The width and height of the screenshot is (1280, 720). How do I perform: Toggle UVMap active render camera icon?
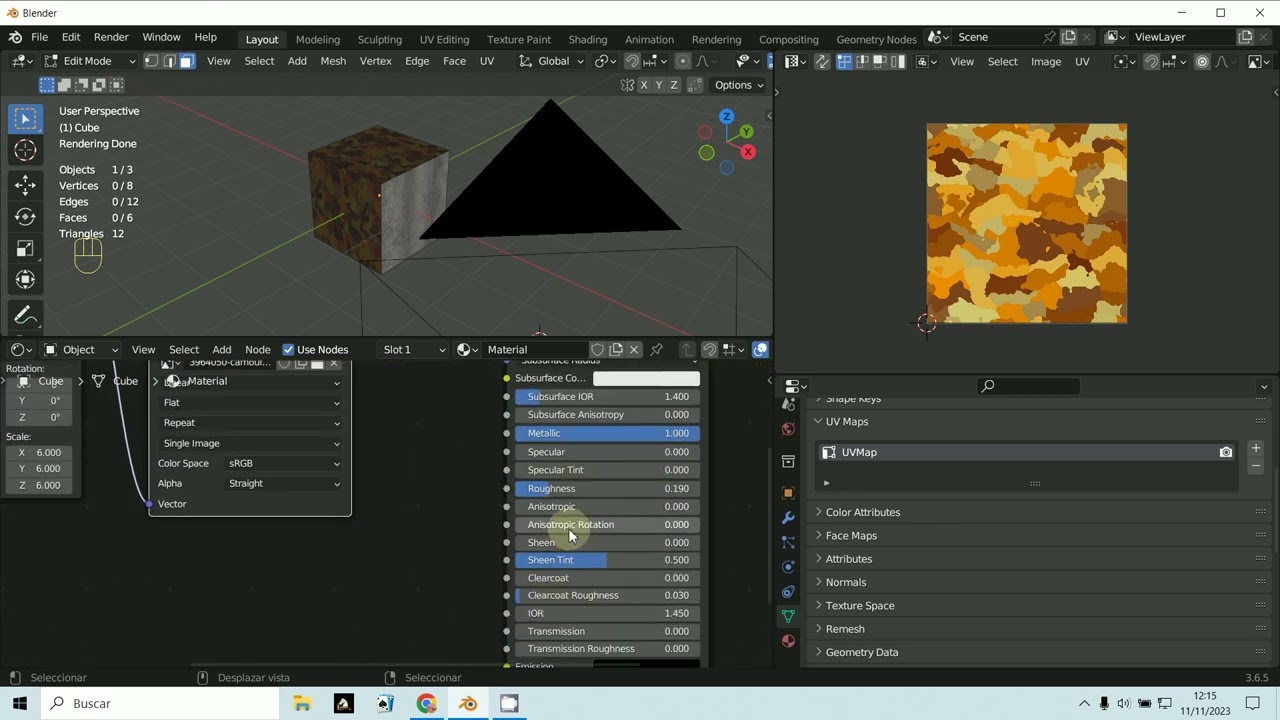[1225, 452]
